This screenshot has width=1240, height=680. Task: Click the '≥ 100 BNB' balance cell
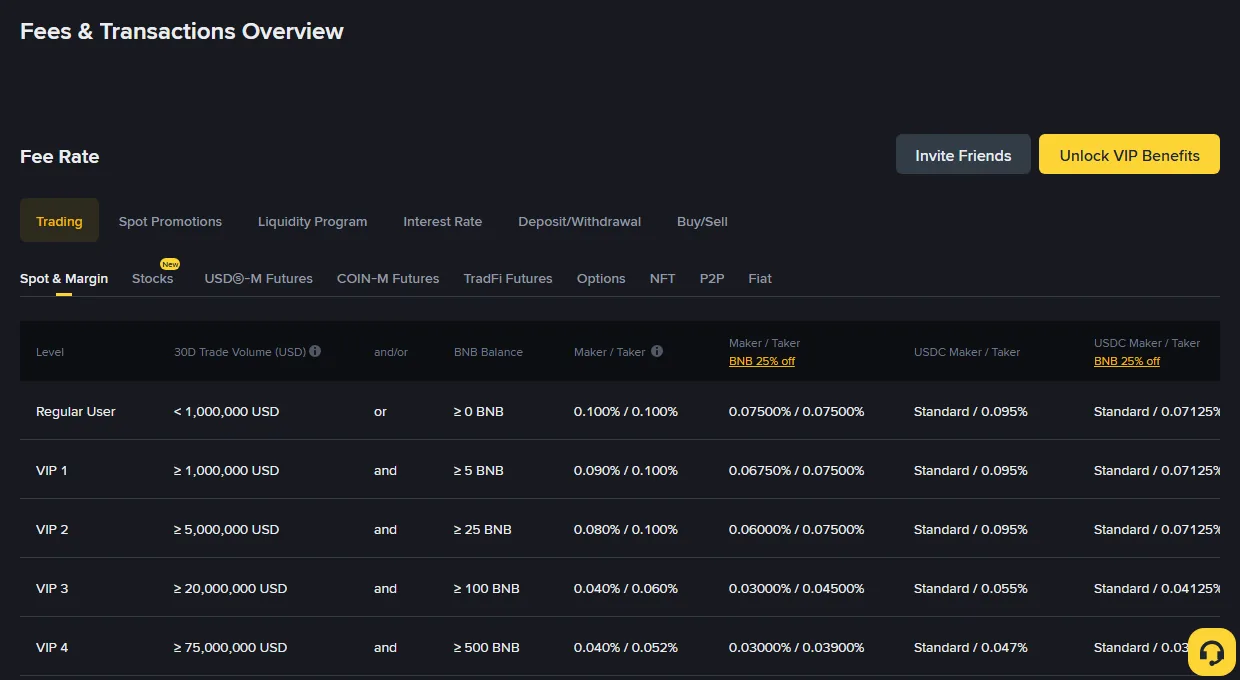487,588
